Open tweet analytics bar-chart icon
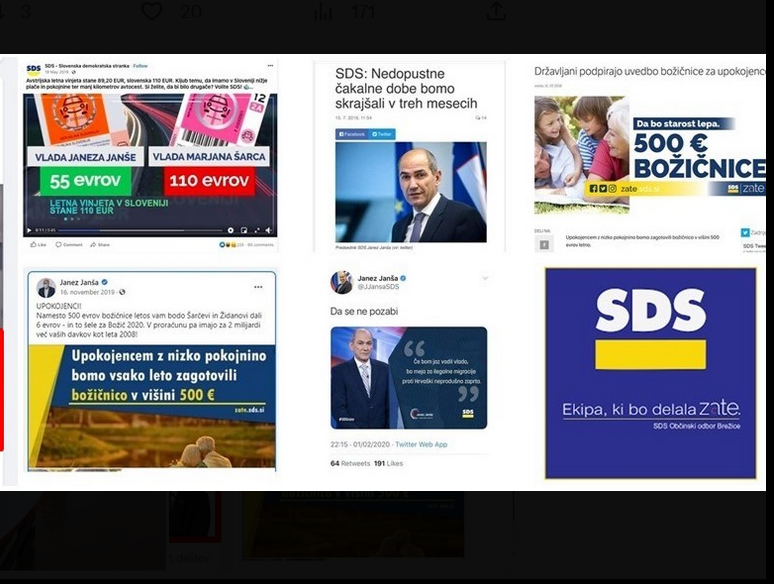 [x=323, y=11]
